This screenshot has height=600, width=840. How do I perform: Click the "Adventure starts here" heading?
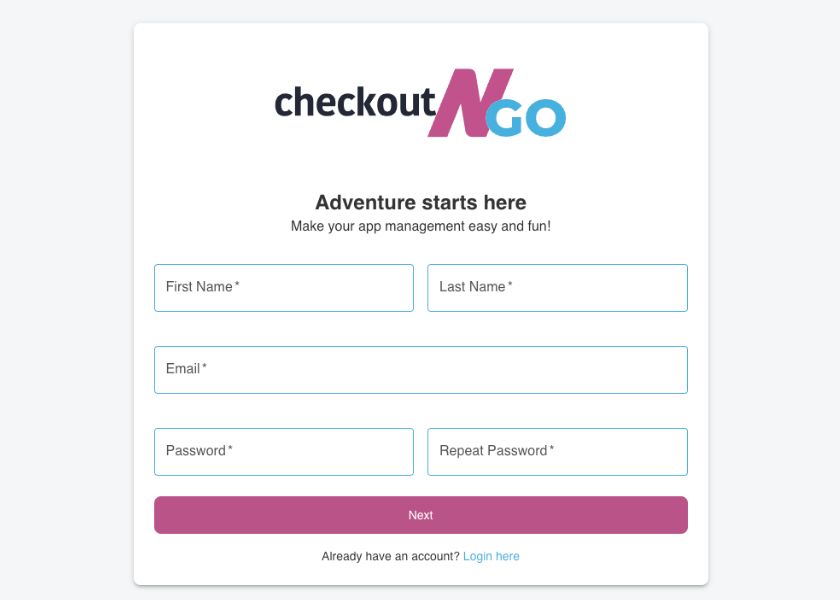click(420, 203)
